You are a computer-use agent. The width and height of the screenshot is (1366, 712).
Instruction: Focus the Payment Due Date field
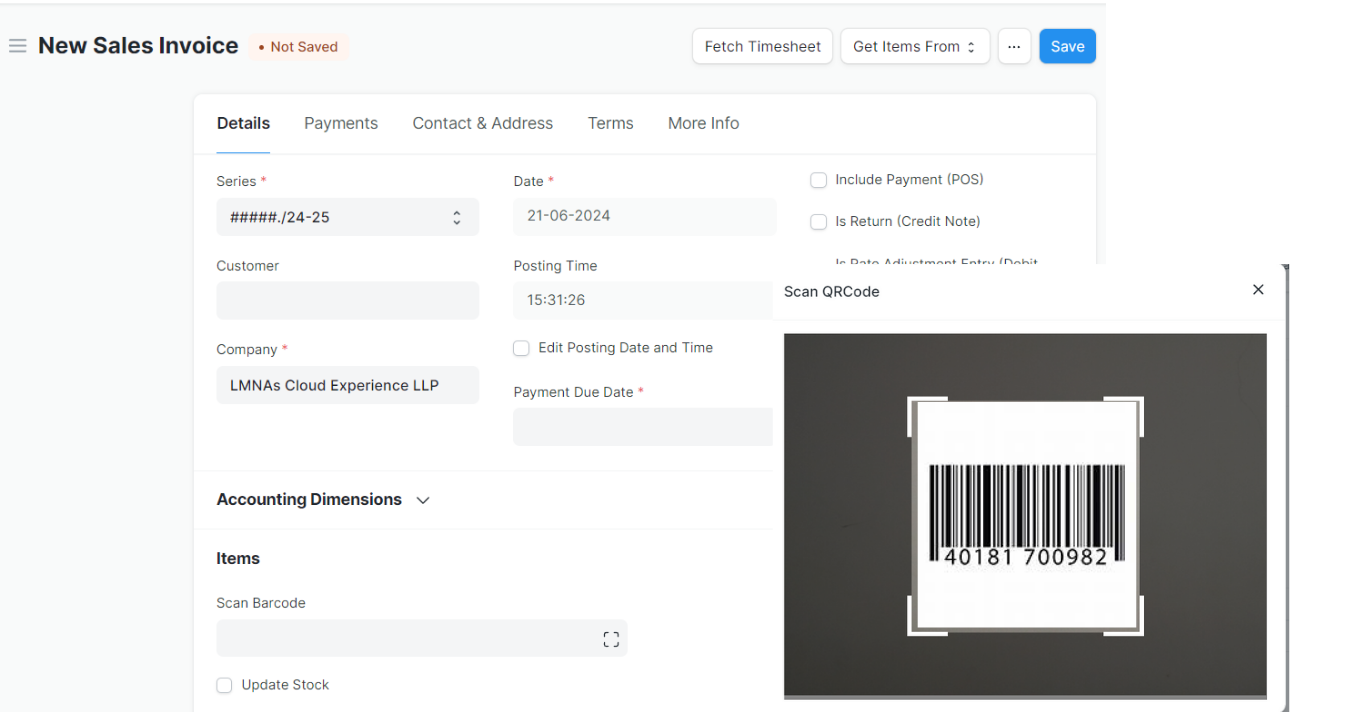[643, 427]
